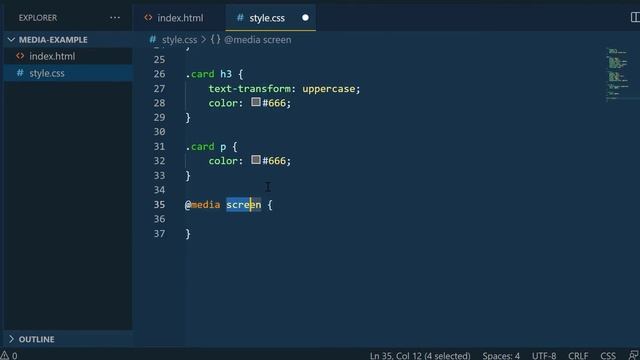Click the '#666' value on line 32
The image size is (640, 360).
point(274,161)
